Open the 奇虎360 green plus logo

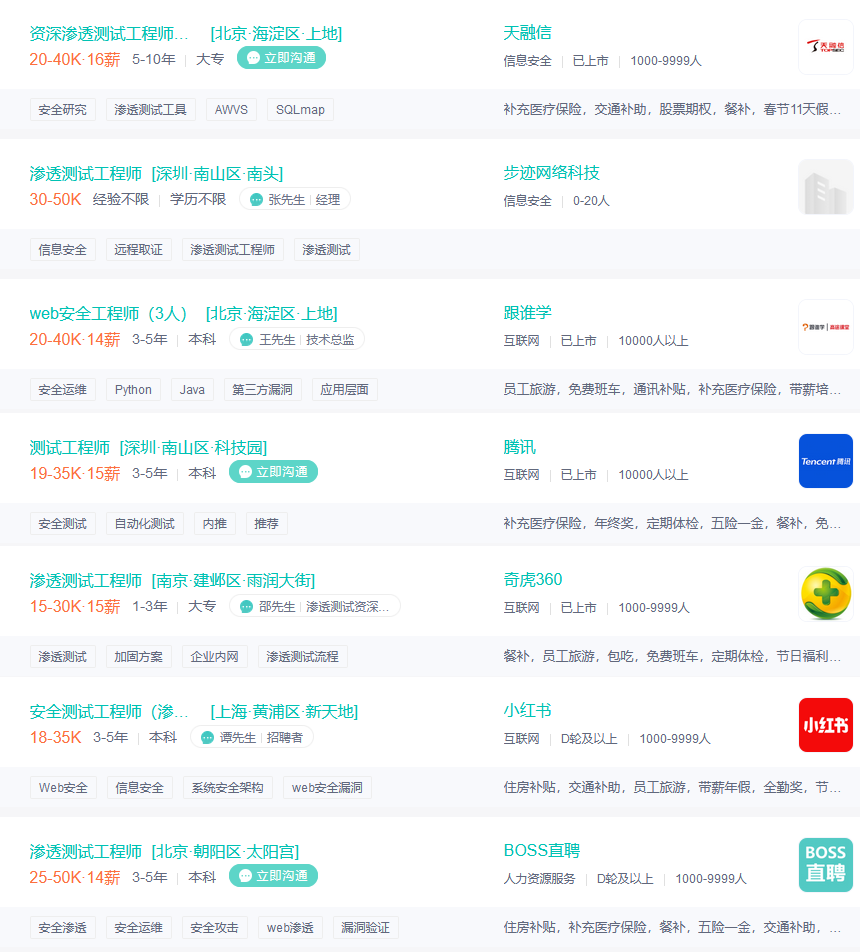[825, 594]
